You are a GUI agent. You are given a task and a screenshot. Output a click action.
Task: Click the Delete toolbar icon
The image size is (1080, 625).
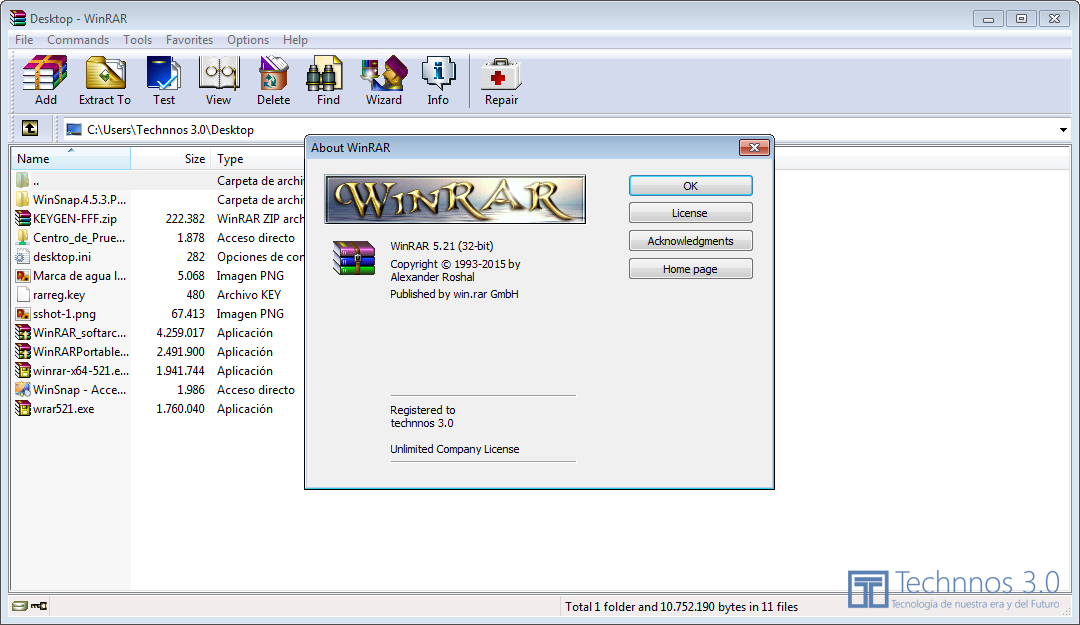click(x=273, y=81)
